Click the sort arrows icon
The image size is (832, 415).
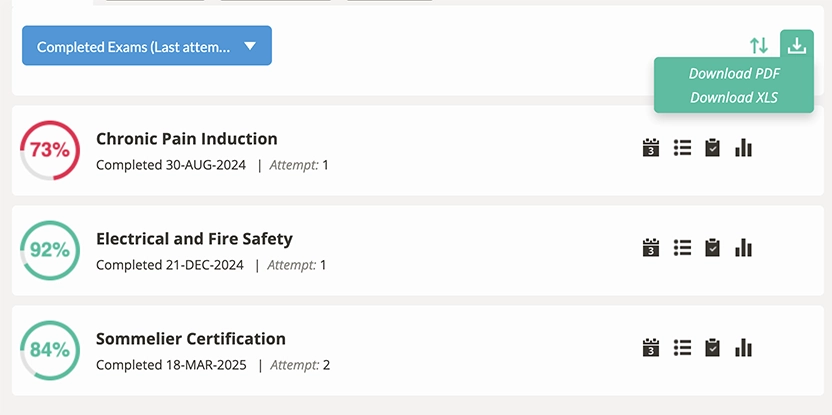pyautogui.click(x=759, y=46)
